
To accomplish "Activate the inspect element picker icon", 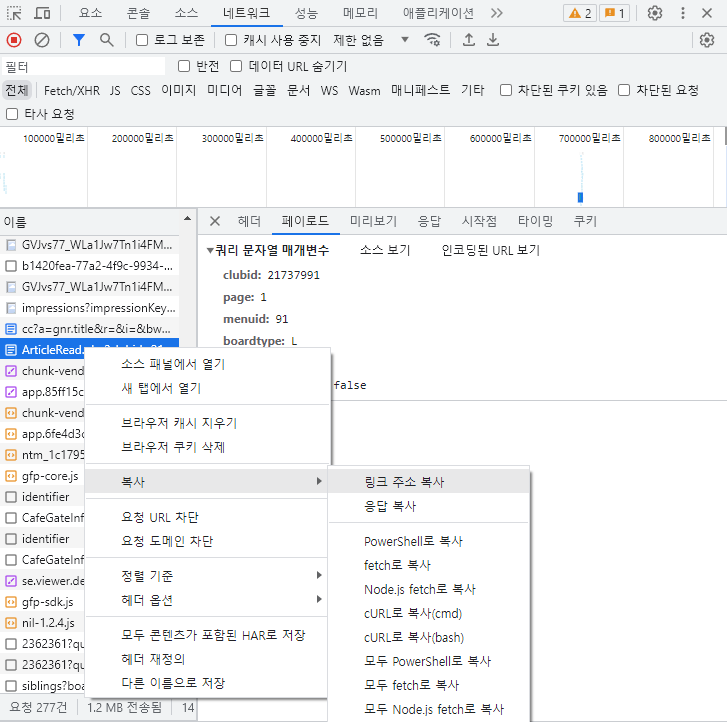I will point(14,13).
